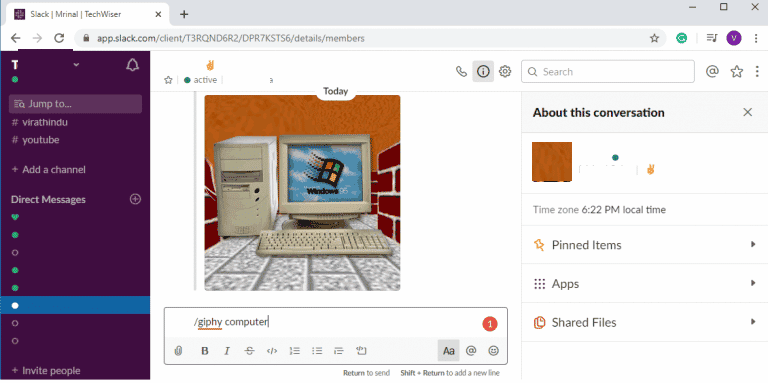Open new direct message plus icon
The image size is (768, 383).
click(135, 199)
